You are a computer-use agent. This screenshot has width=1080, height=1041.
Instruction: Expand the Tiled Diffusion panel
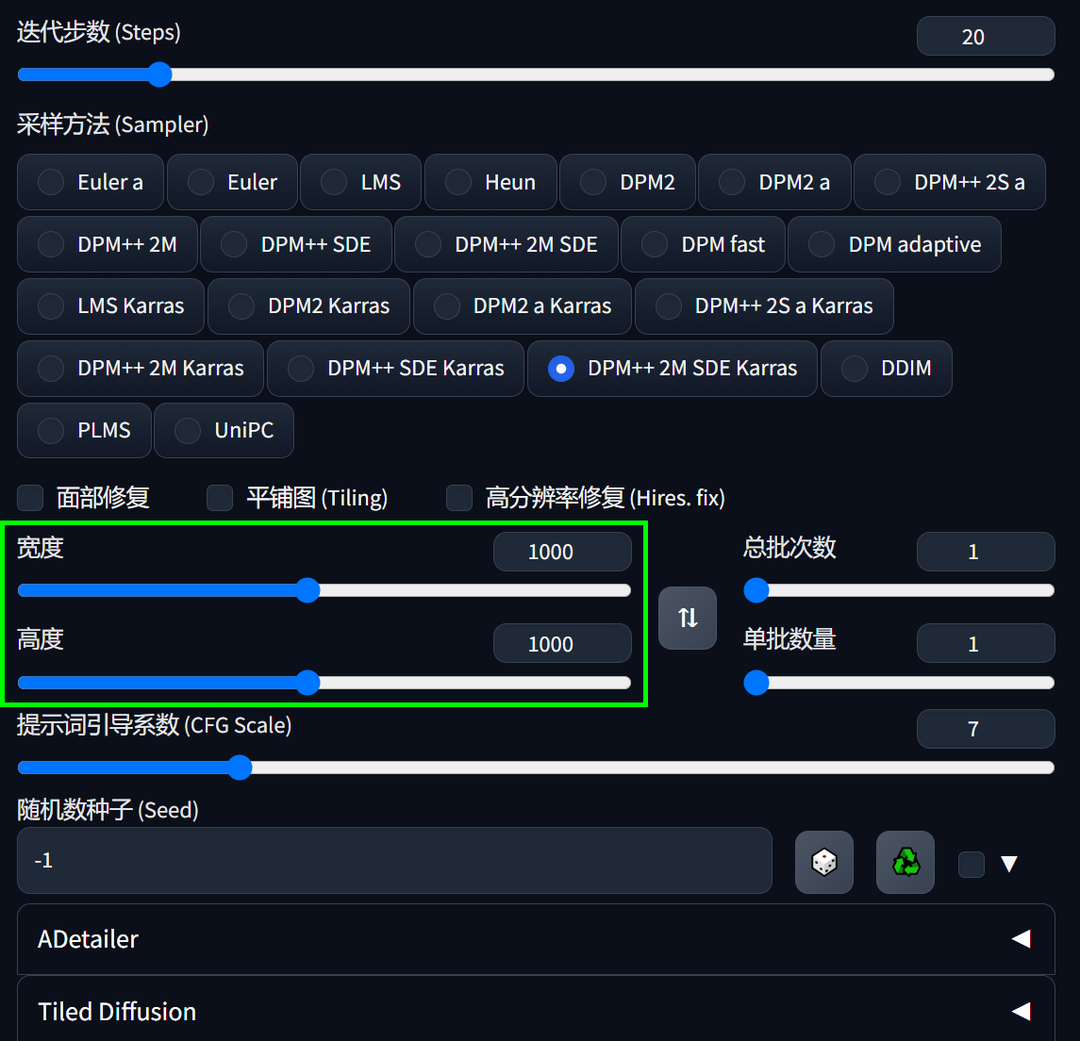pos(536,1011)
